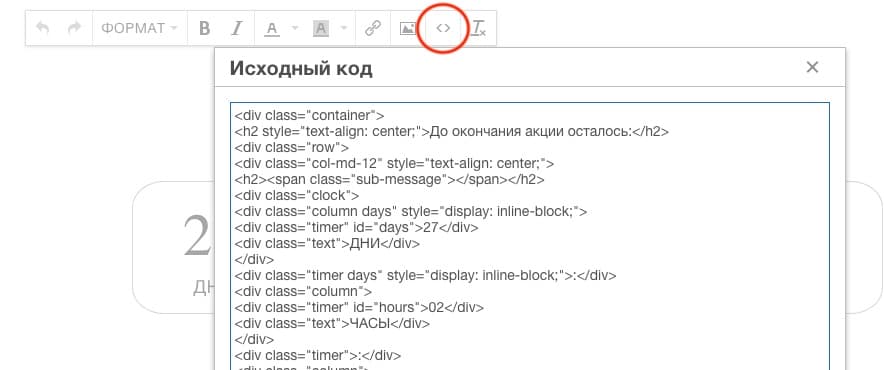Click the class="column days" line
The height and width of the screenshot is (370, 884).
pos(411,212)
